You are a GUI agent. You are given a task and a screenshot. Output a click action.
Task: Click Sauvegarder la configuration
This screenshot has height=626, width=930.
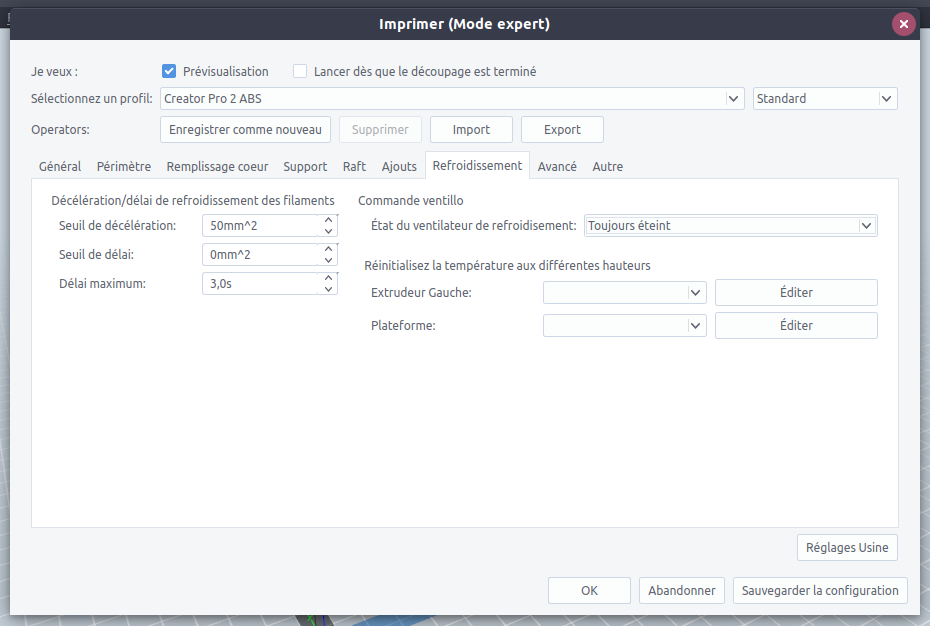(820, 591)
